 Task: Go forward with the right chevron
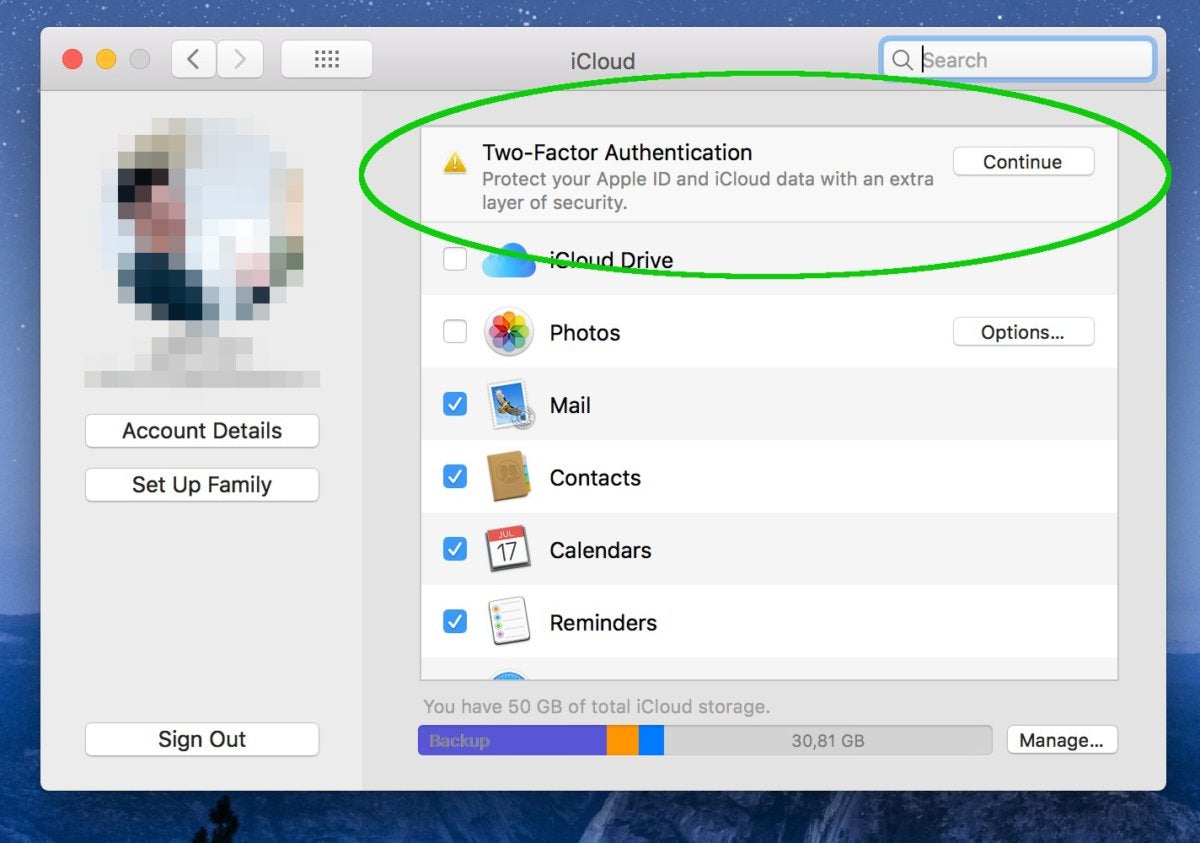(239, 60)
